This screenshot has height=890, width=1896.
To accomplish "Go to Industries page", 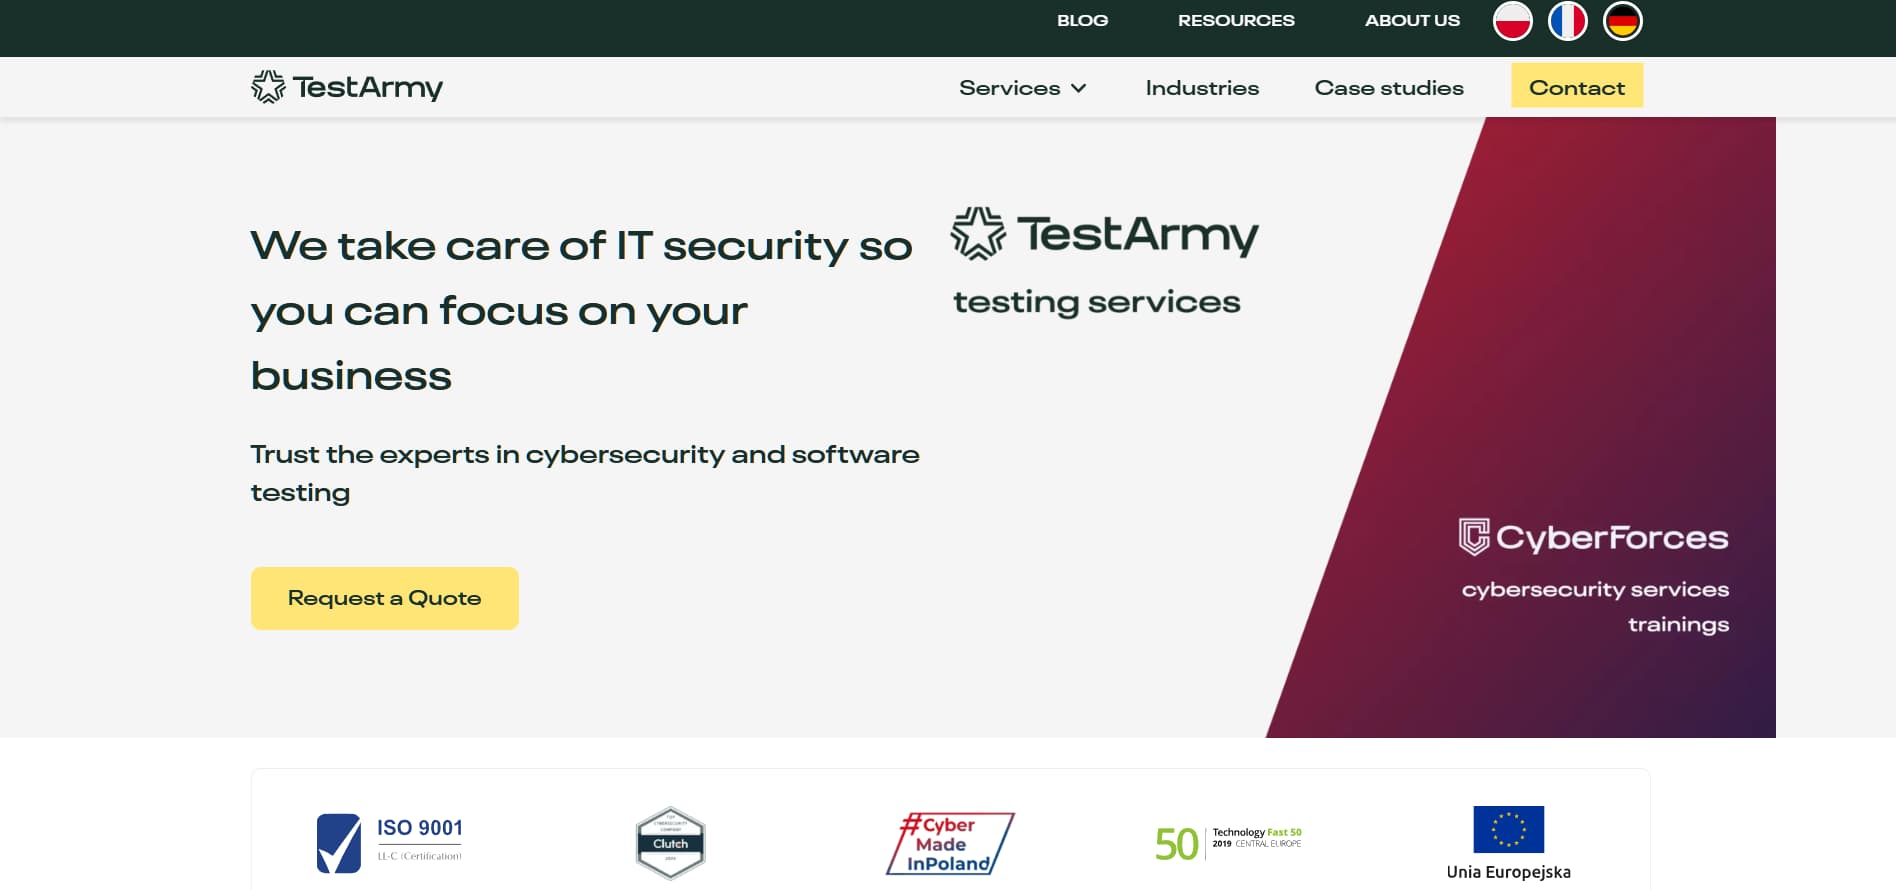I will (x=1202, y=88).
